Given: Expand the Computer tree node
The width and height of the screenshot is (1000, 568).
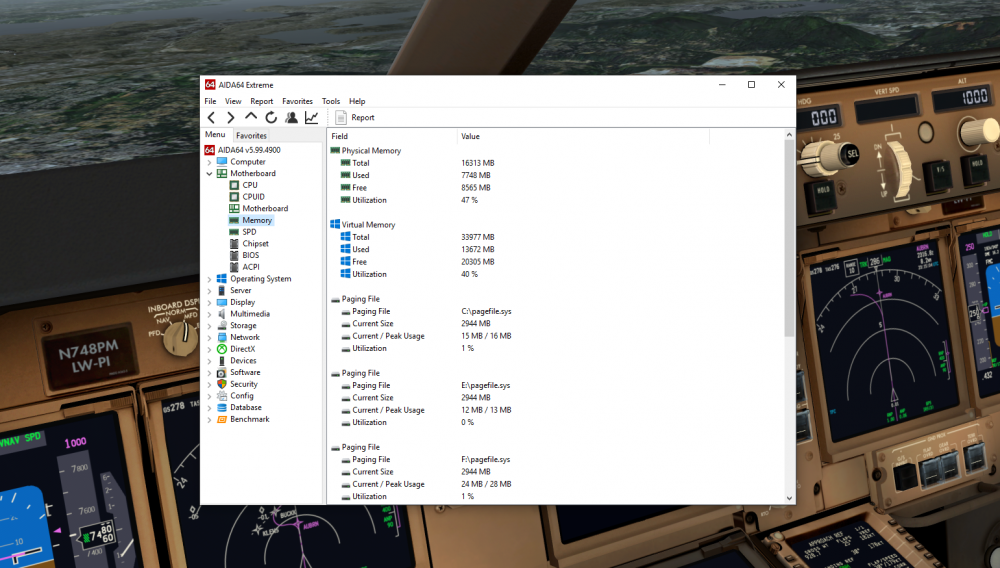Looking at the screenshot, I should click(x=209, y=162).
